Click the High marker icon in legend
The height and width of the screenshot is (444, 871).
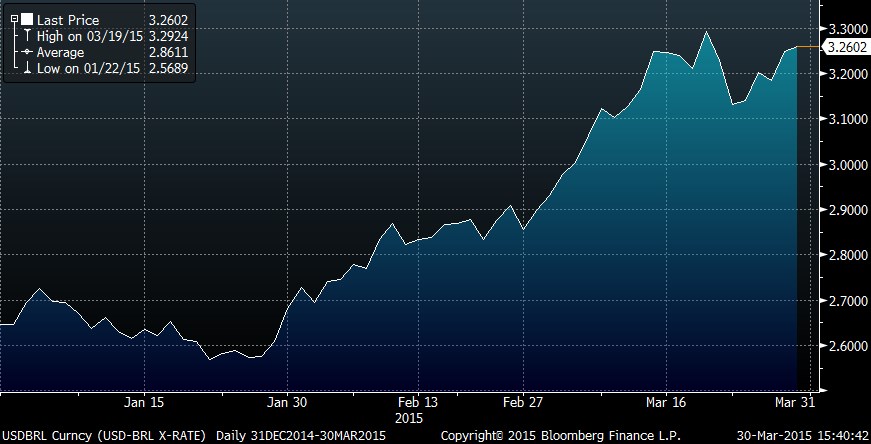[27, 36]
